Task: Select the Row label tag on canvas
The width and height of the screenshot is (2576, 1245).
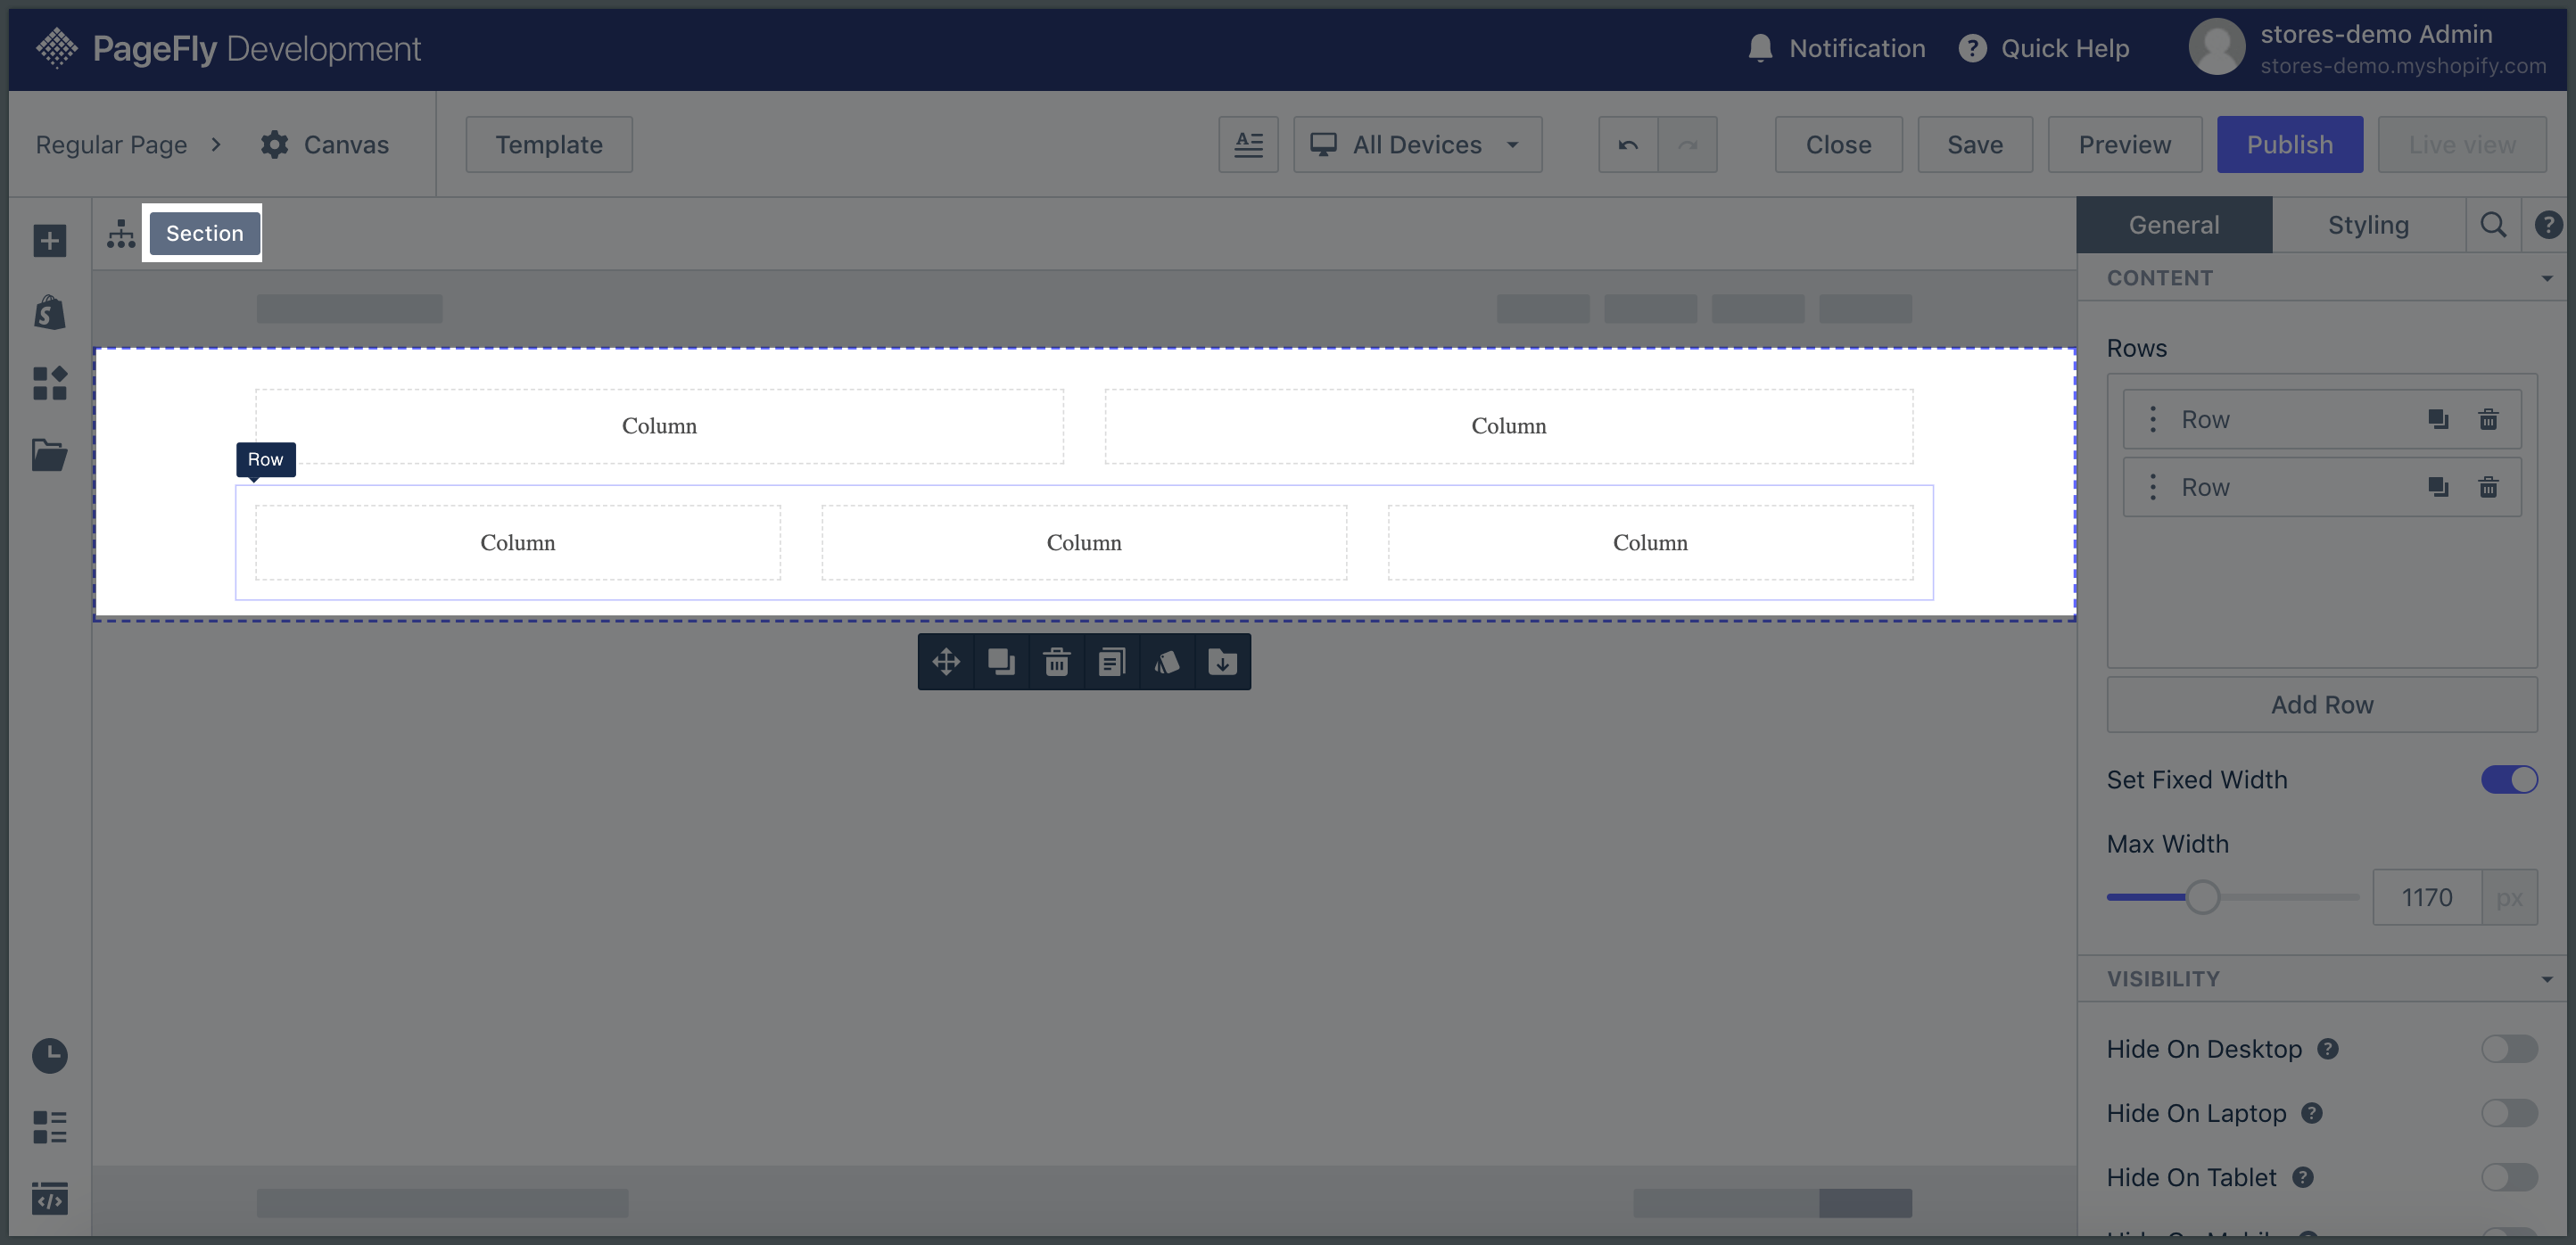Action: [265, 459]
